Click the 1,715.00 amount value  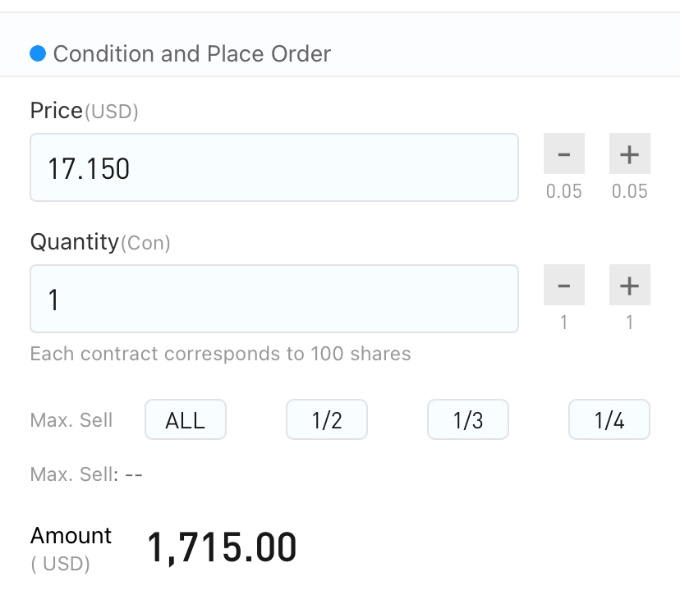(x=222, y=548)
